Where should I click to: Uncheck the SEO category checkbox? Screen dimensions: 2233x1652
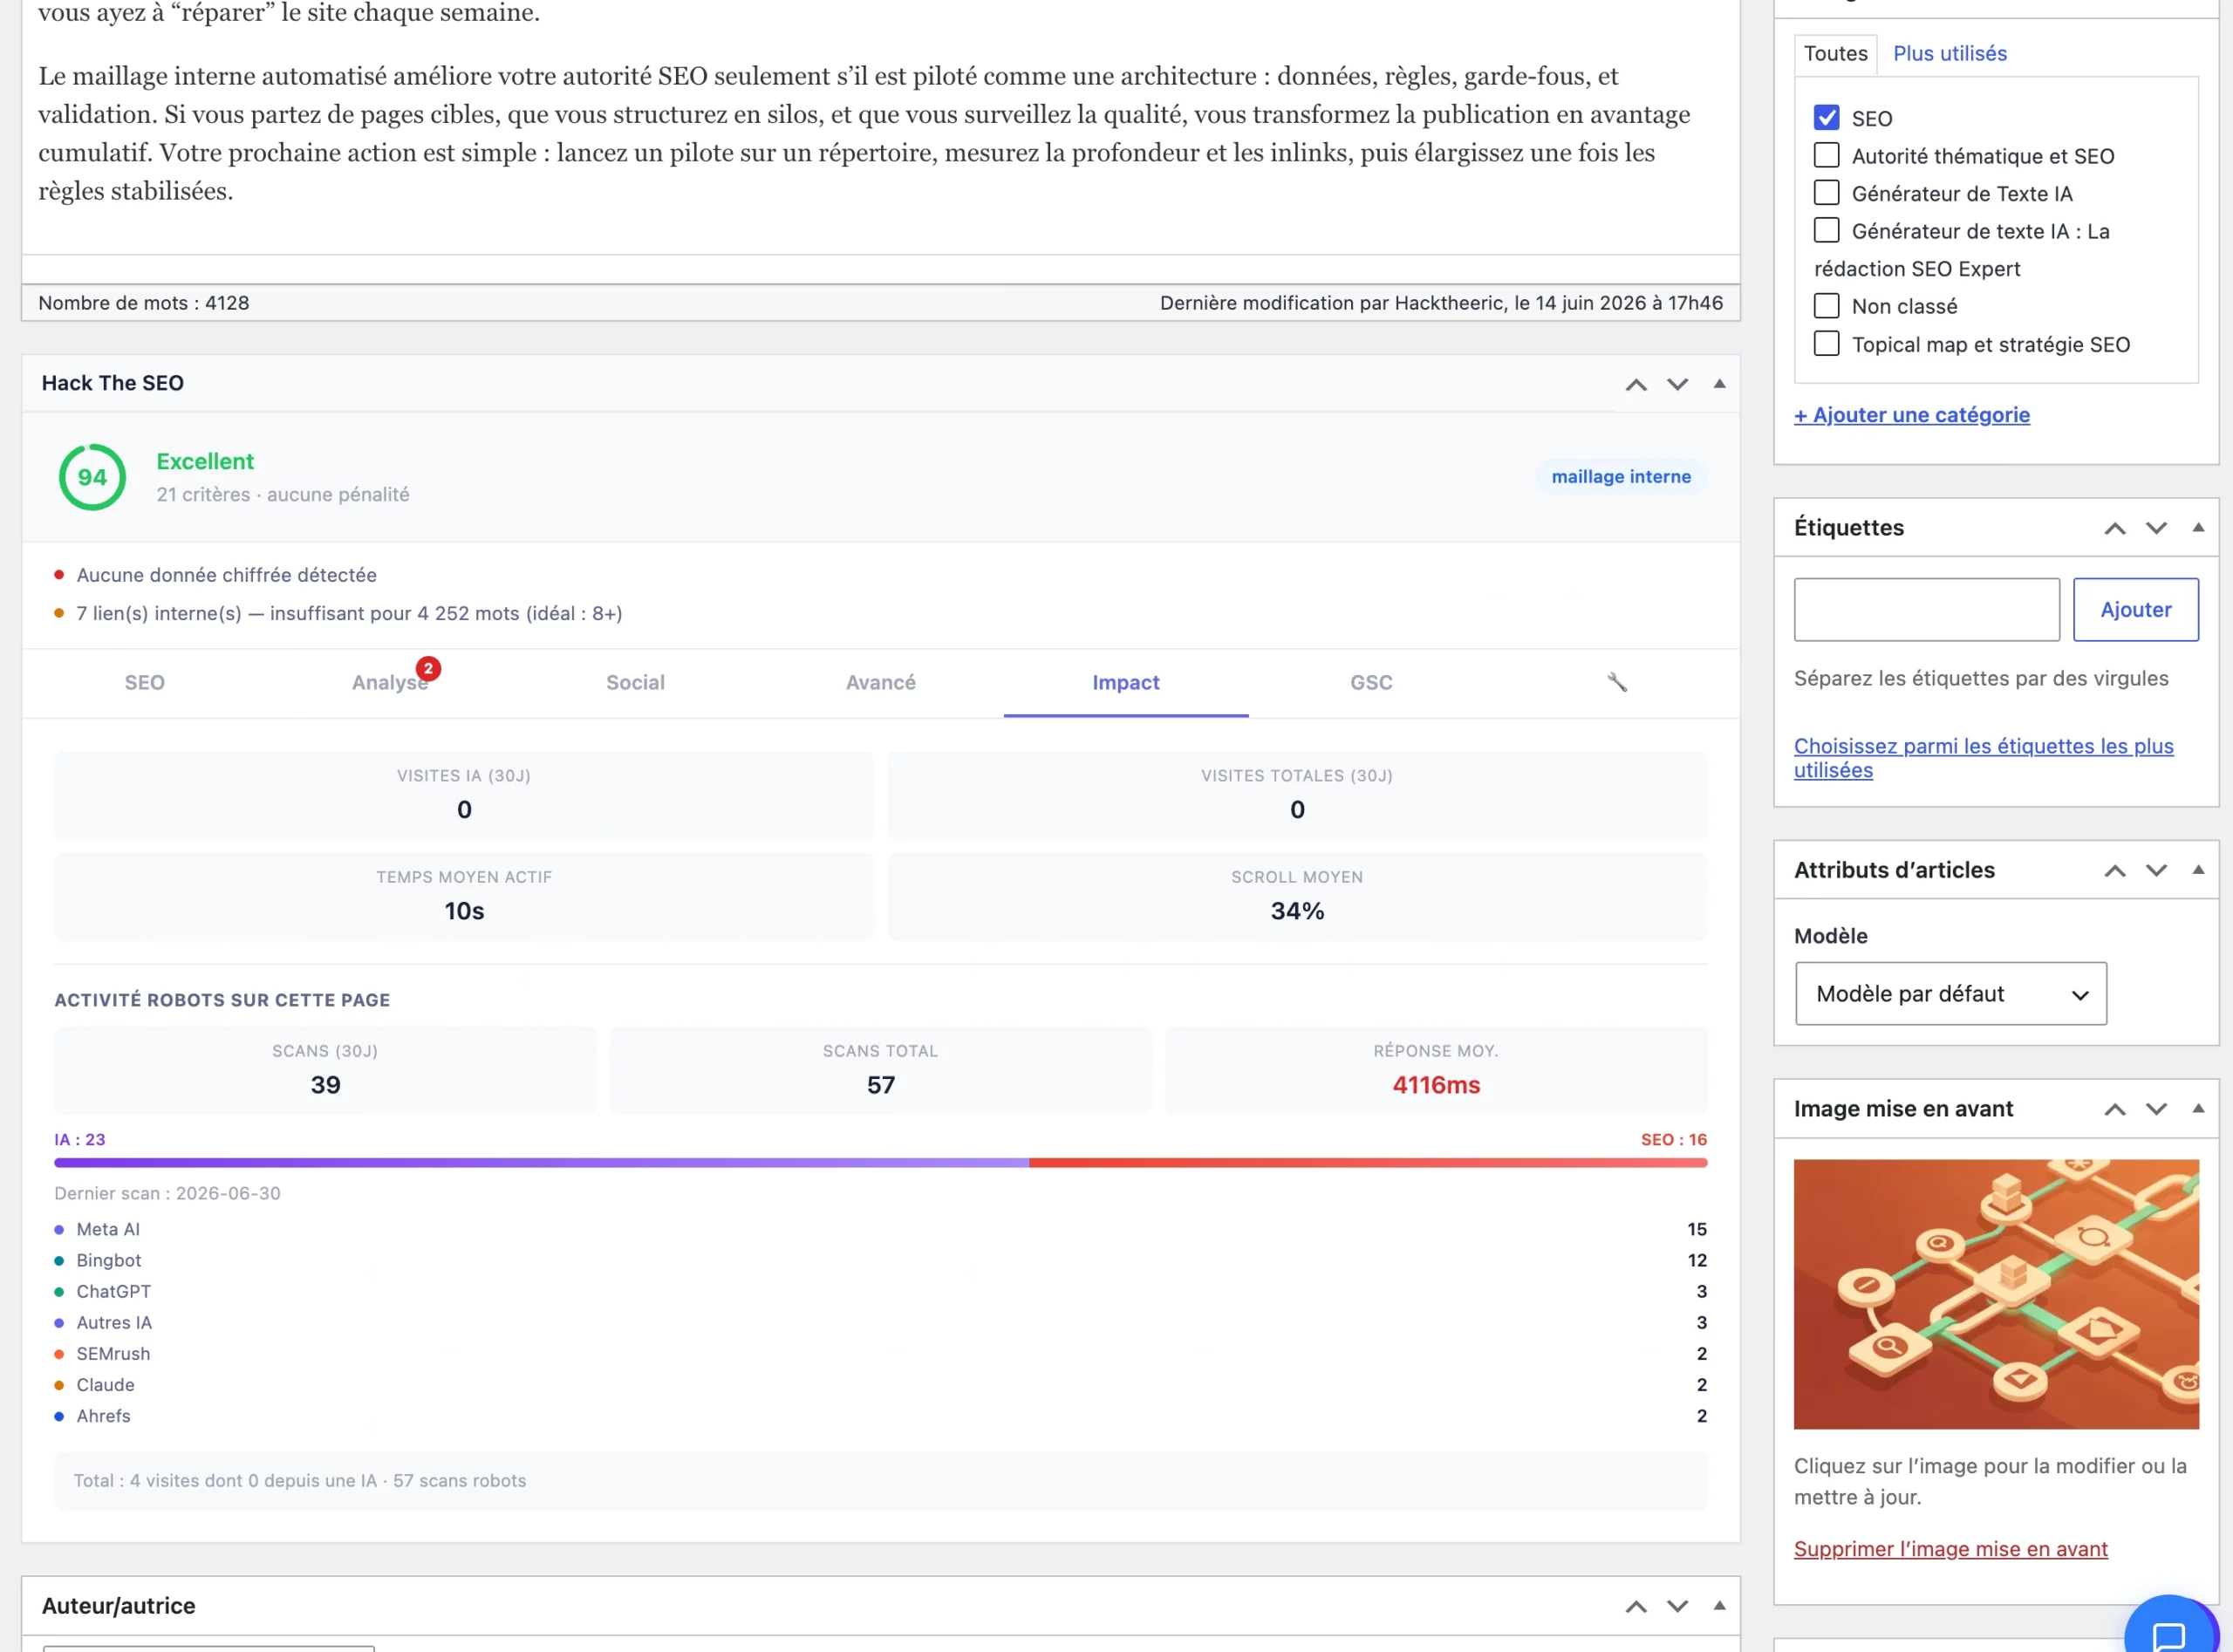(x=1826, y=118)
